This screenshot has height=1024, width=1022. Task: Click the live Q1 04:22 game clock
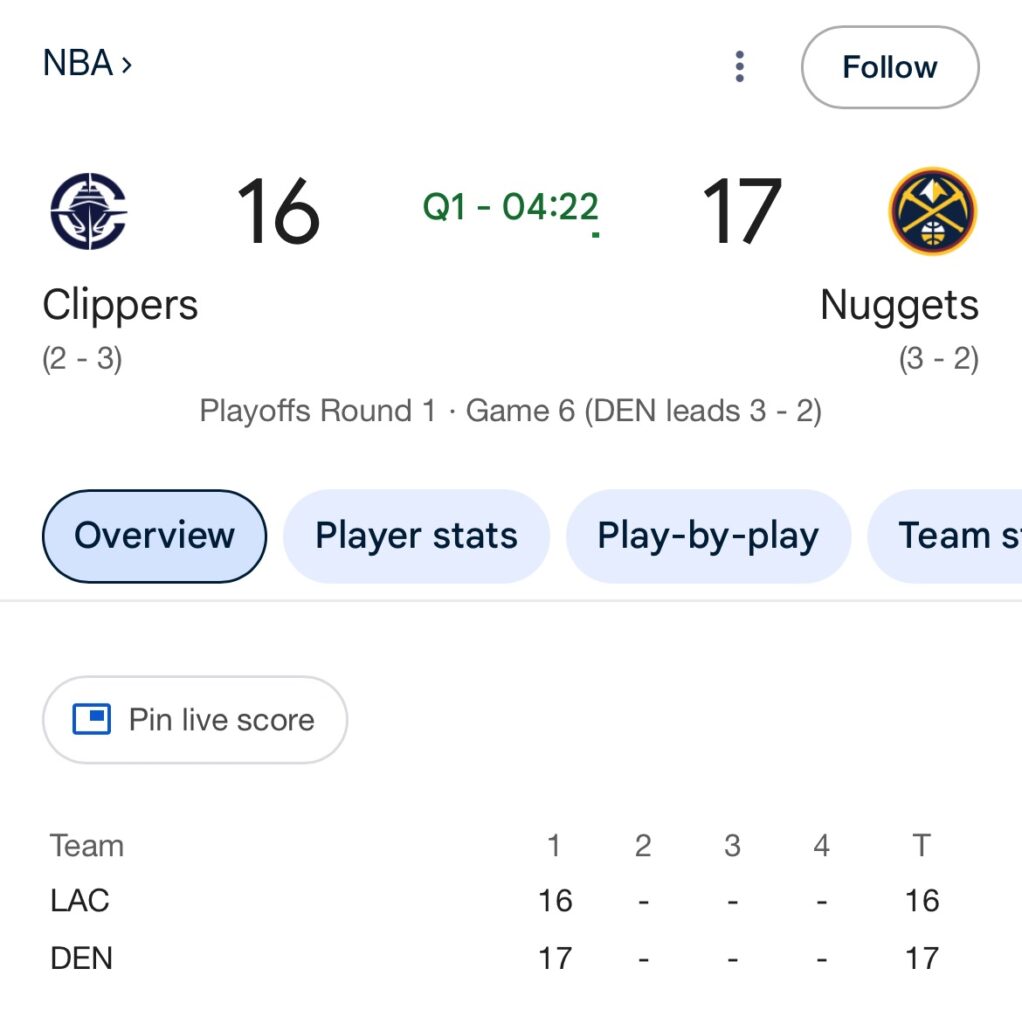[510, 207]
